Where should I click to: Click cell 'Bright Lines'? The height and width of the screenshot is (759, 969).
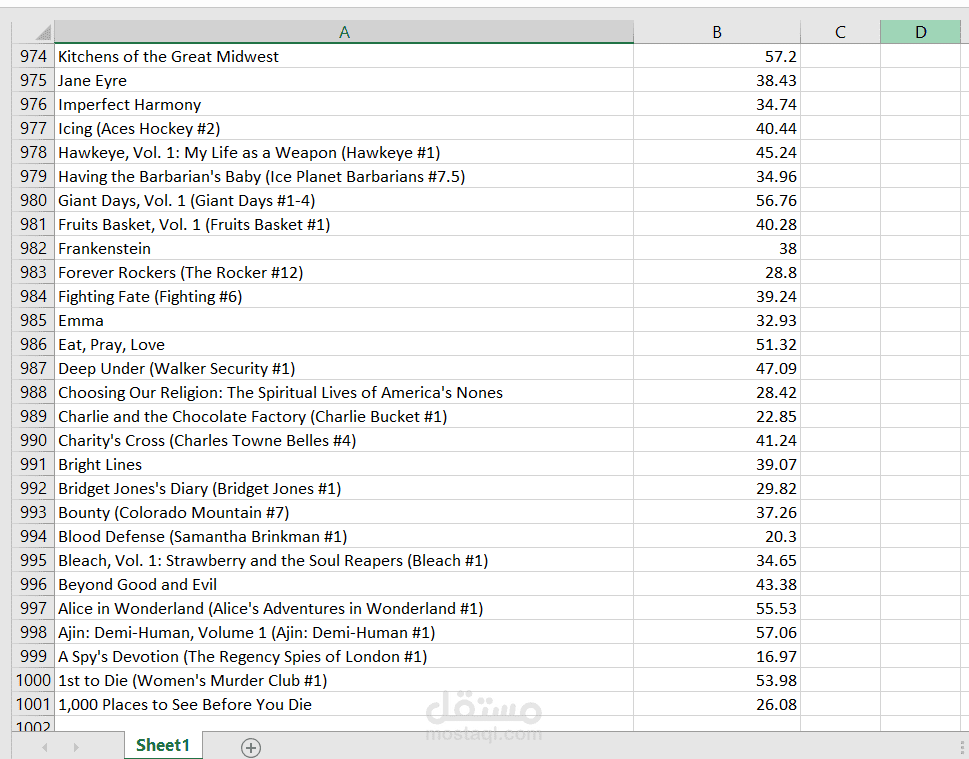coord(344,464)
